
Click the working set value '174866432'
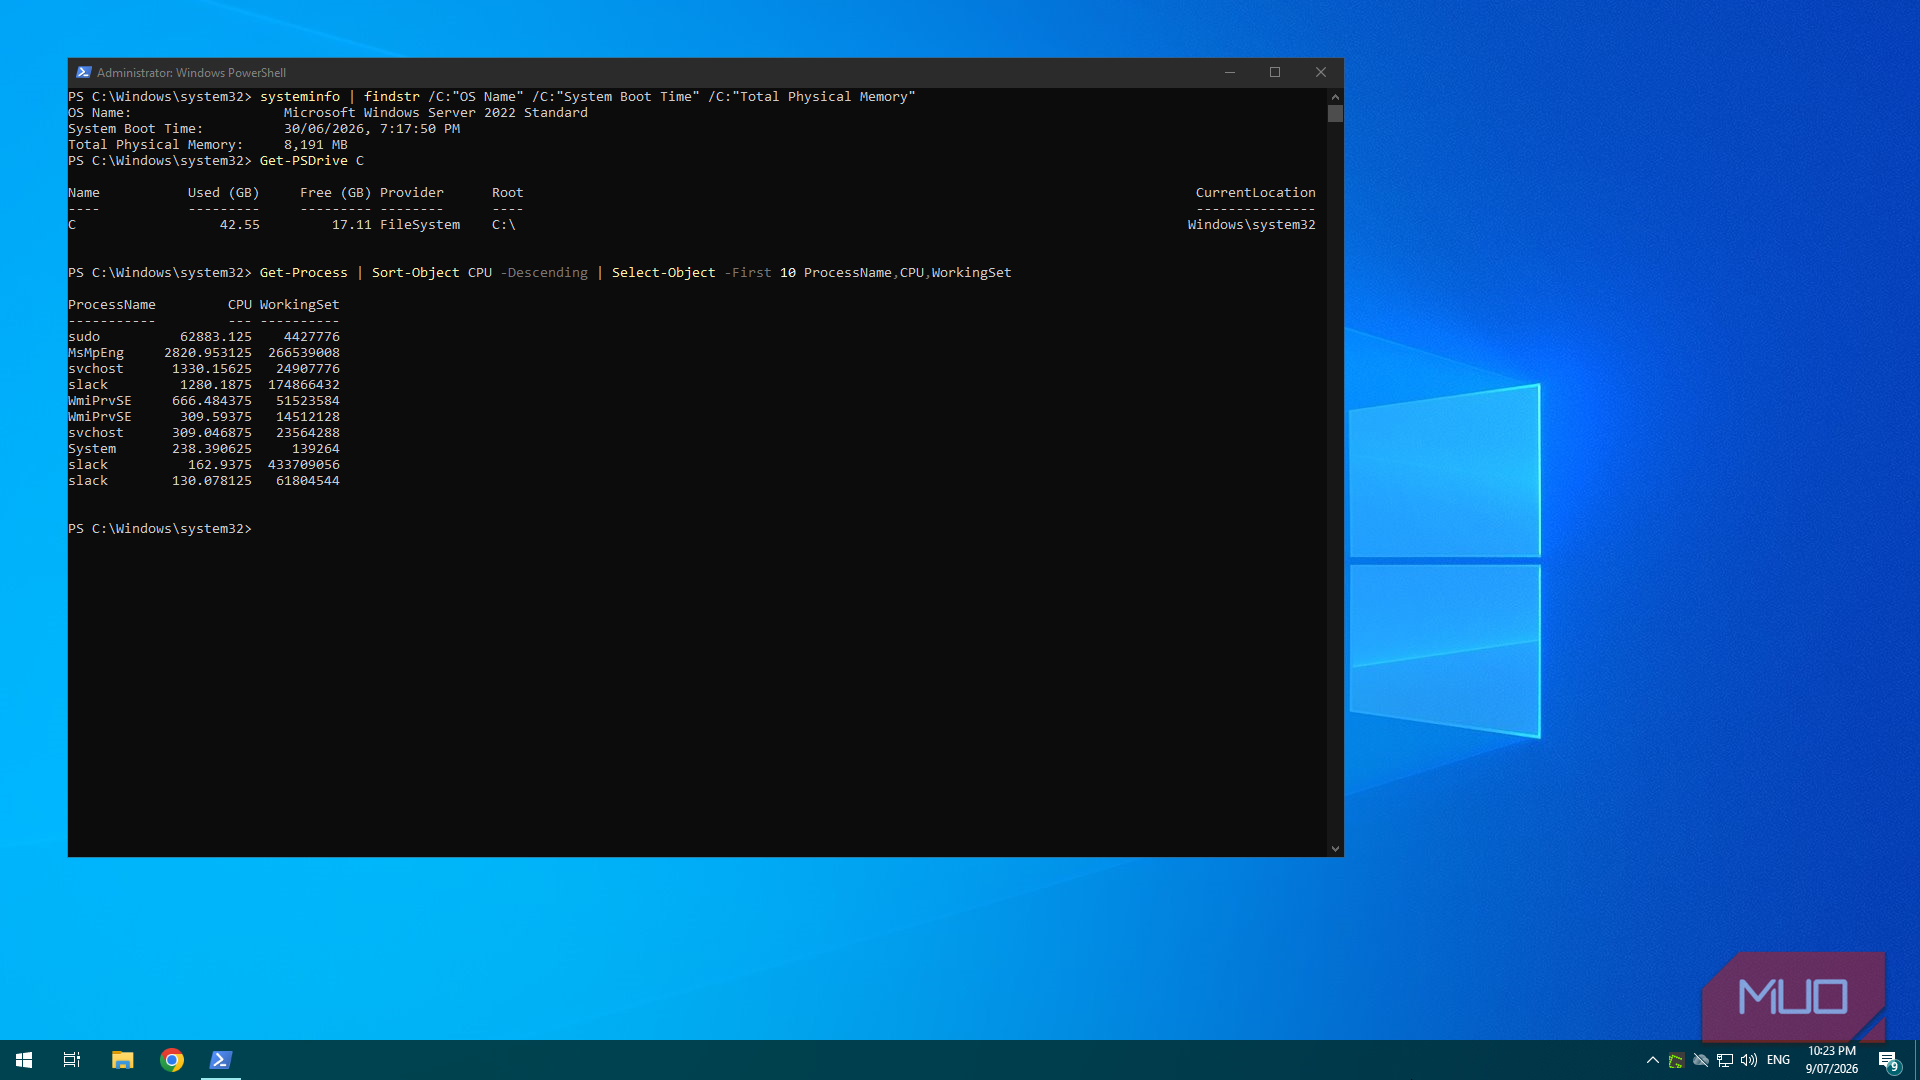coord(304,385)
